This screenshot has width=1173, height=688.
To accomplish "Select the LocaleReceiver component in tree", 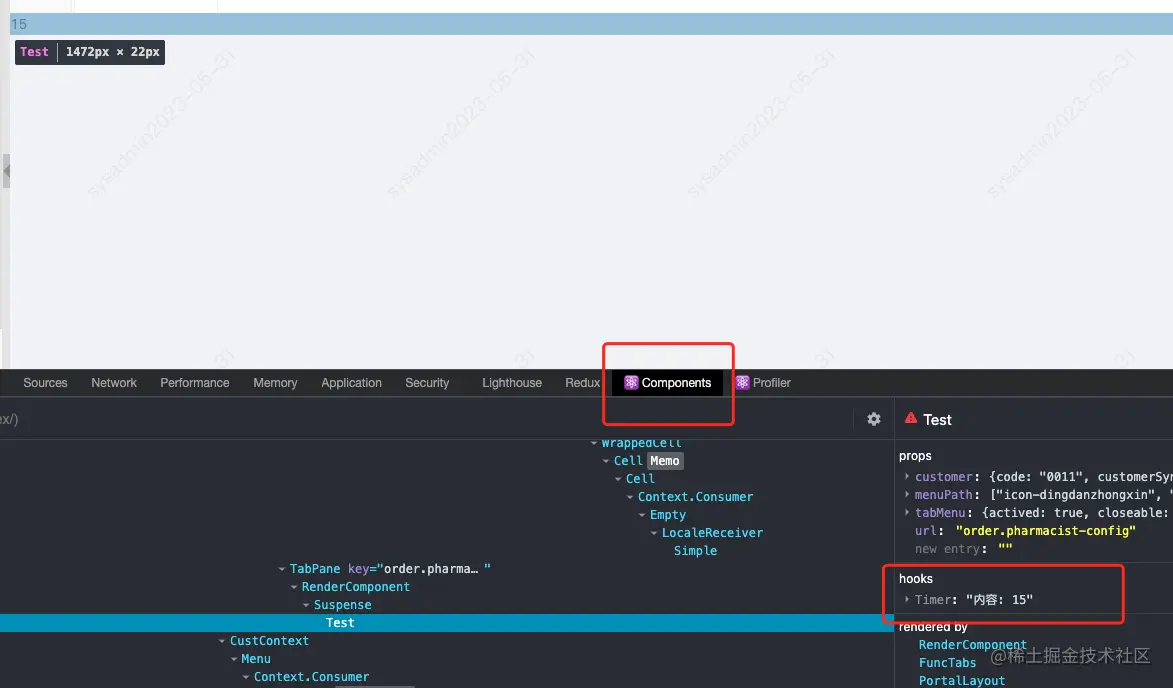I will coord(712,533).
